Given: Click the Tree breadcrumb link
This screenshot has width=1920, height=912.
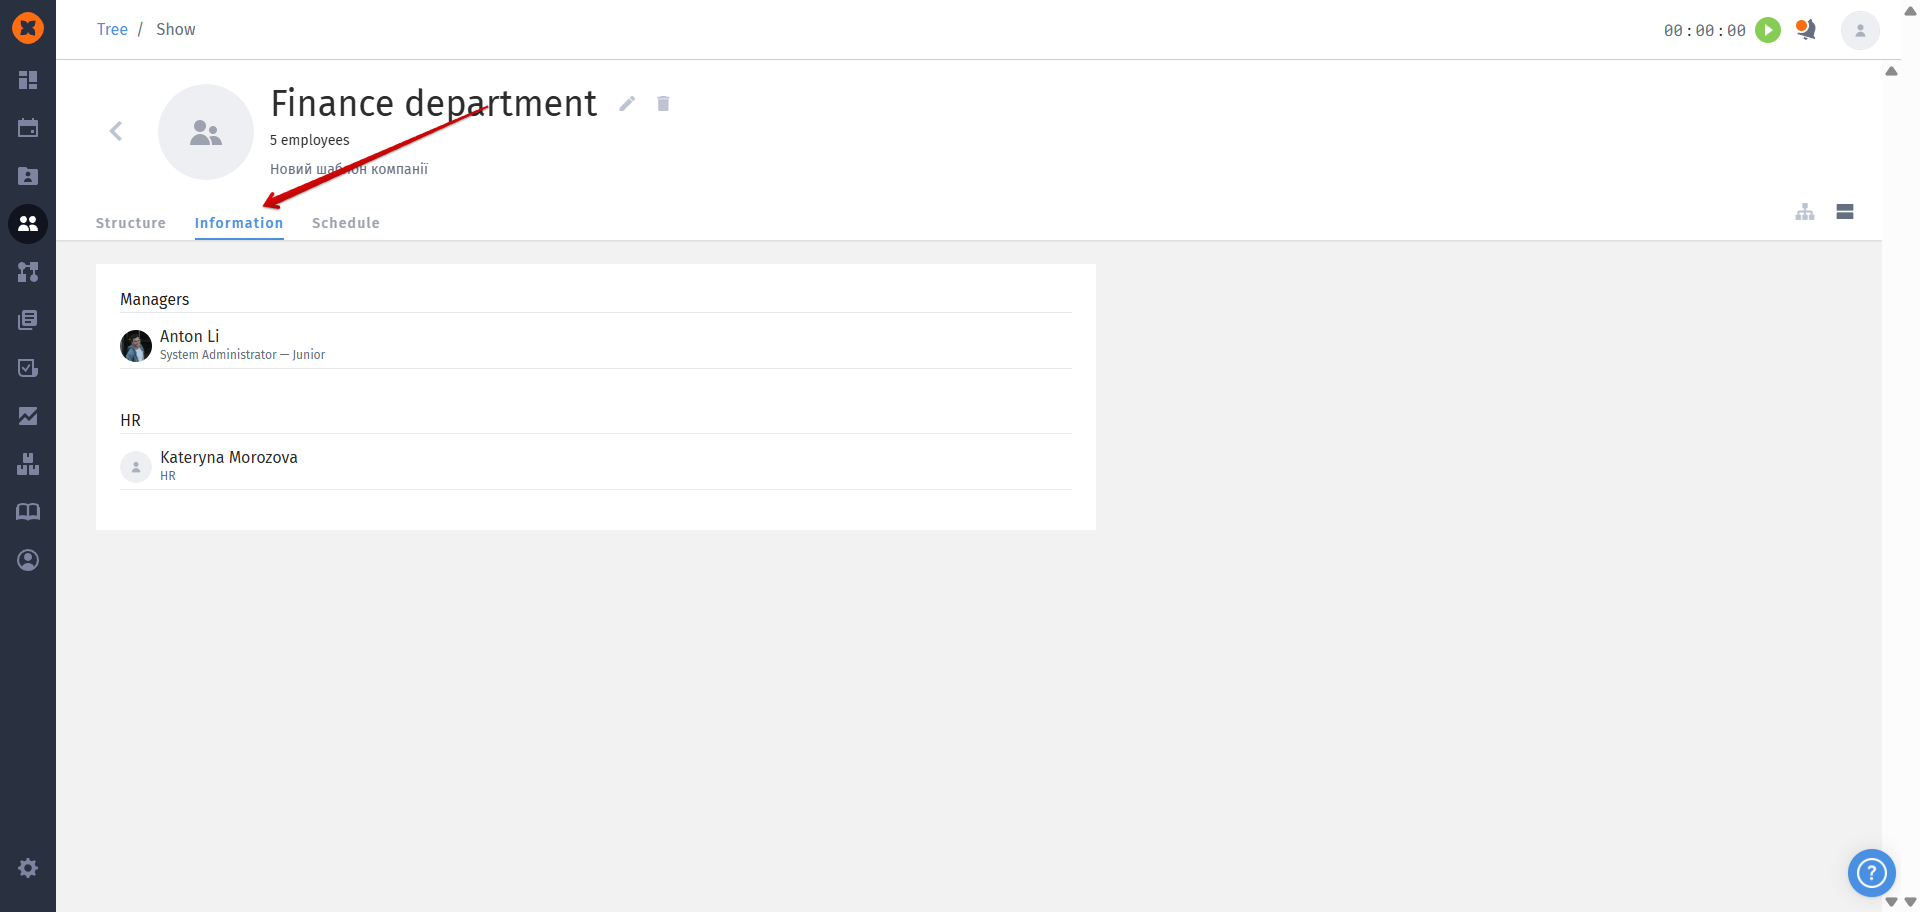Looking at the screenshot, I should (x=112, y=30).
